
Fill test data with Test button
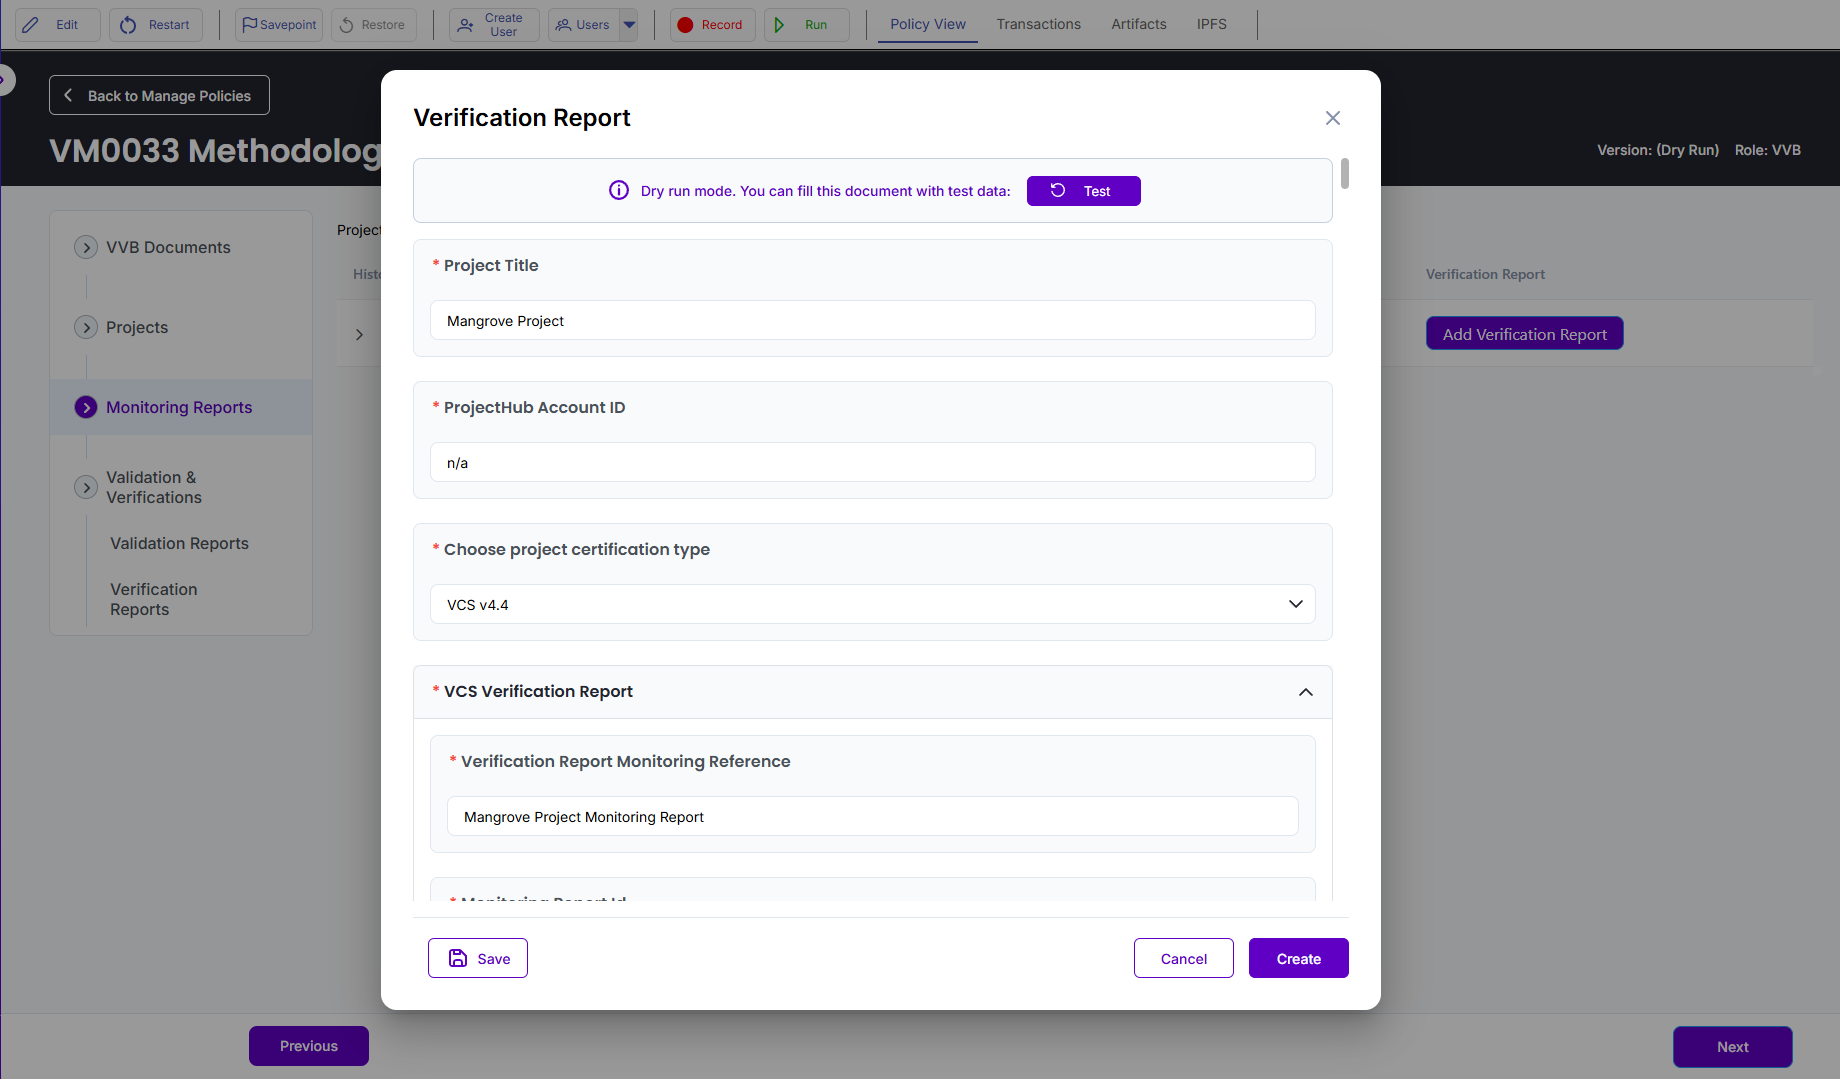pos(1083,191)
